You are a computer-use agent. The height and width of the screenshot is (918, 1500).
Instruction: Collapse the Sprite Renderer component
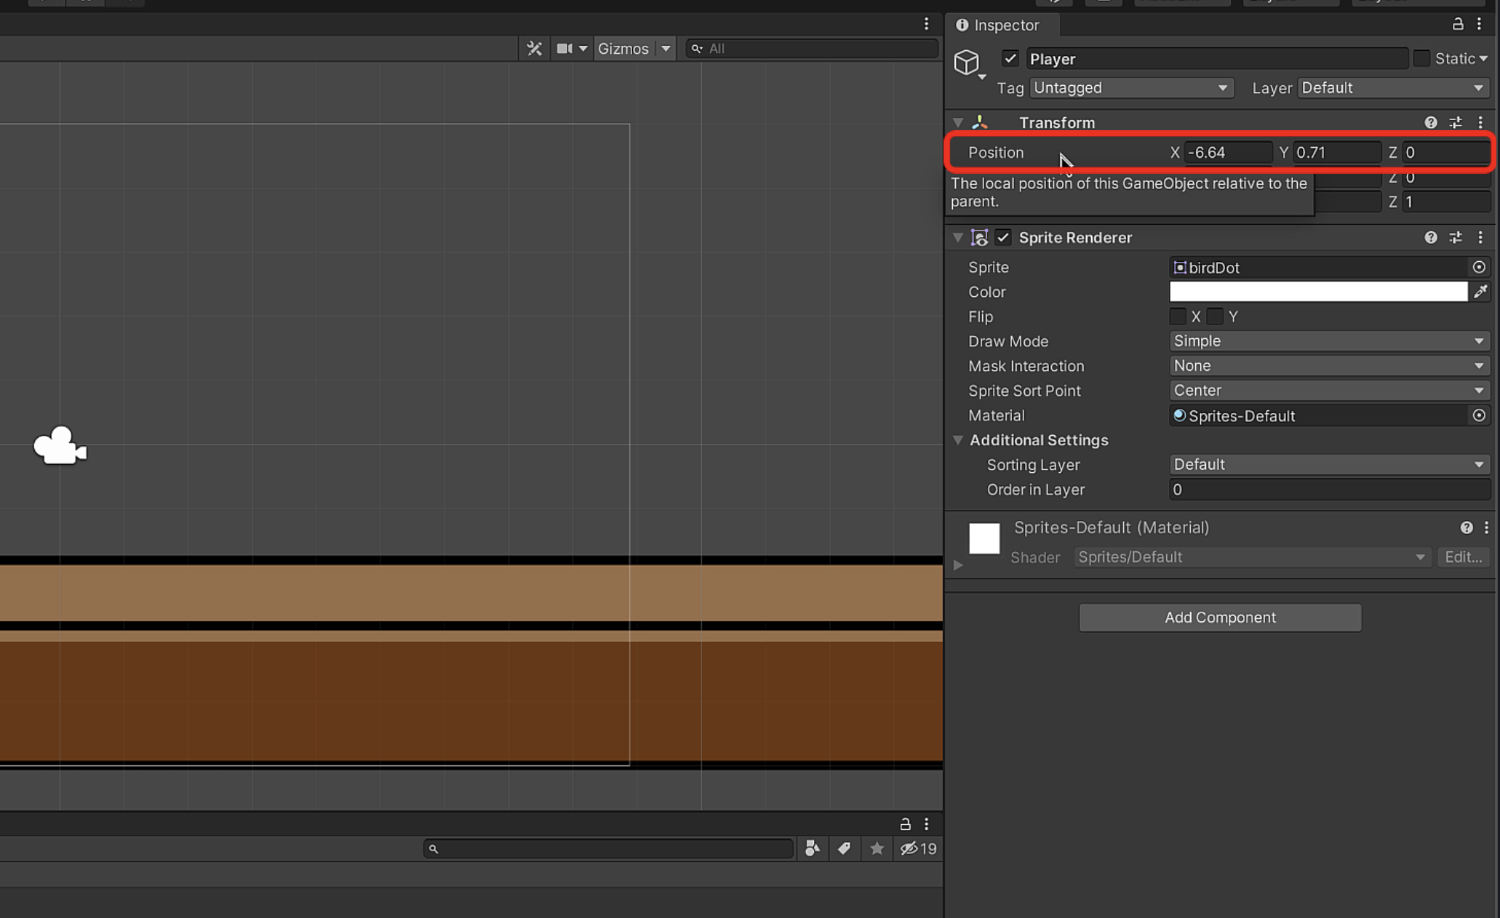pyautogui.click(x=958, y=237)
